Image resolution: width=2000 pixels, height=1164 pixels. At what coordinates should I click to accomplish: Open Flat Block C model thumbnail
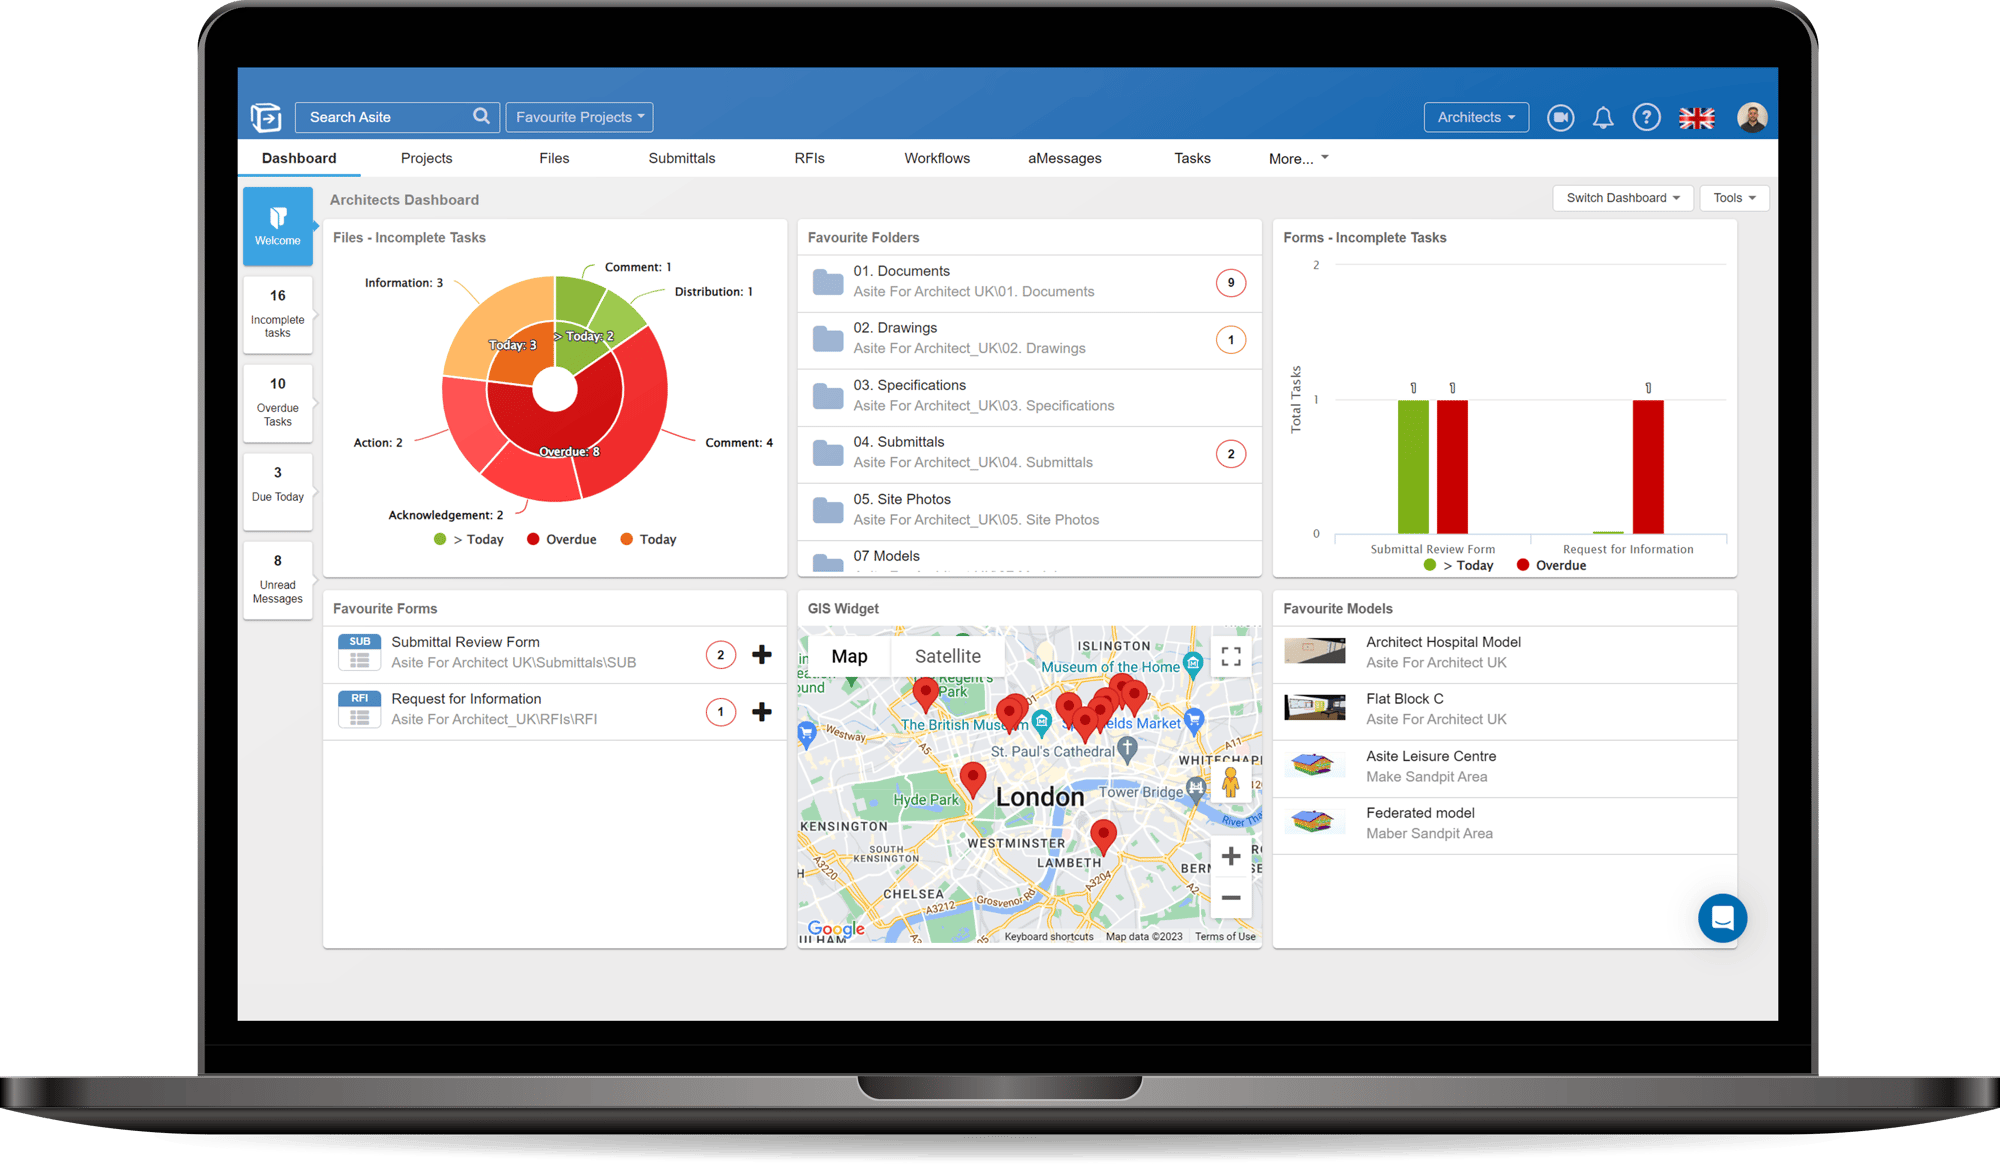tap(1314, 708)
